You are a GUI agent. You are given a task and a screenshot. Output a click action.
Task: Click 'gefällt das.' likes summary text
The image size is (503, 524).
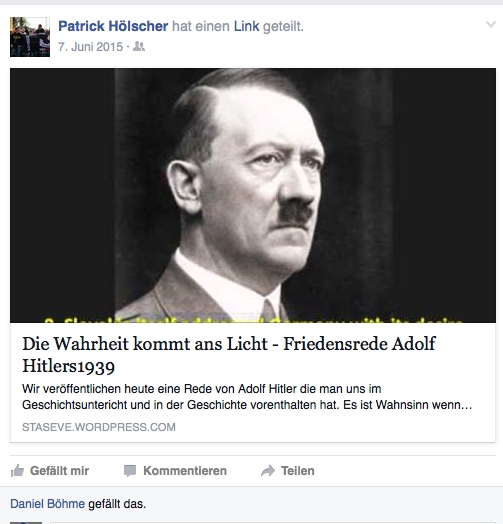pyautogui.click(x=117, y=504)
